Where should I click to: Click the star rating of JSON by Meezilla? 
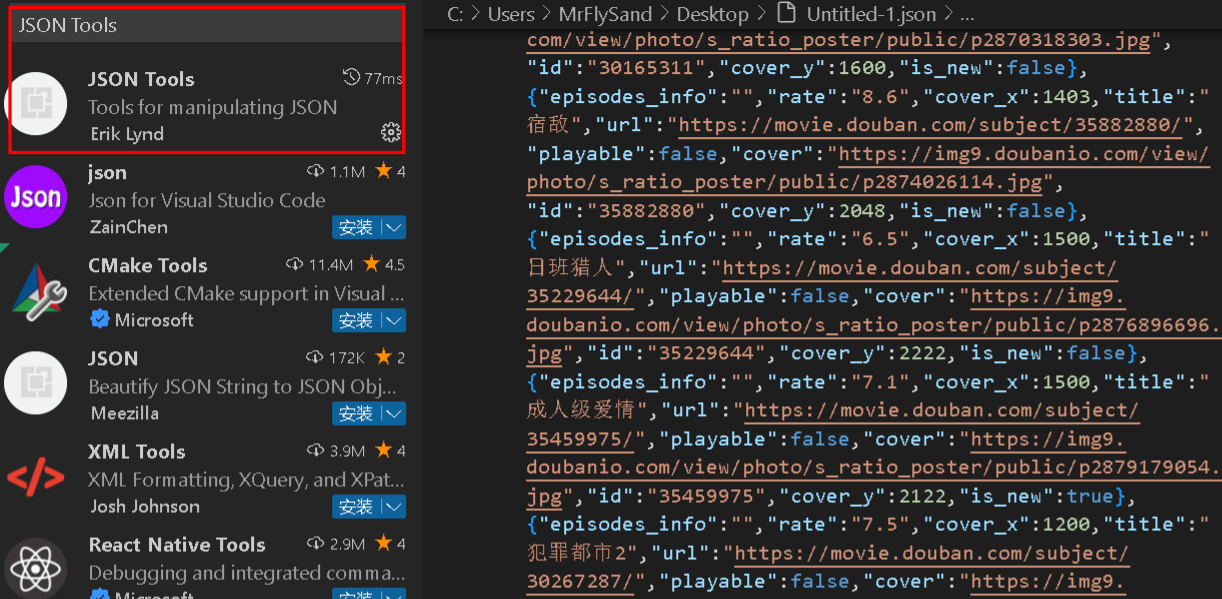[389, 357]
